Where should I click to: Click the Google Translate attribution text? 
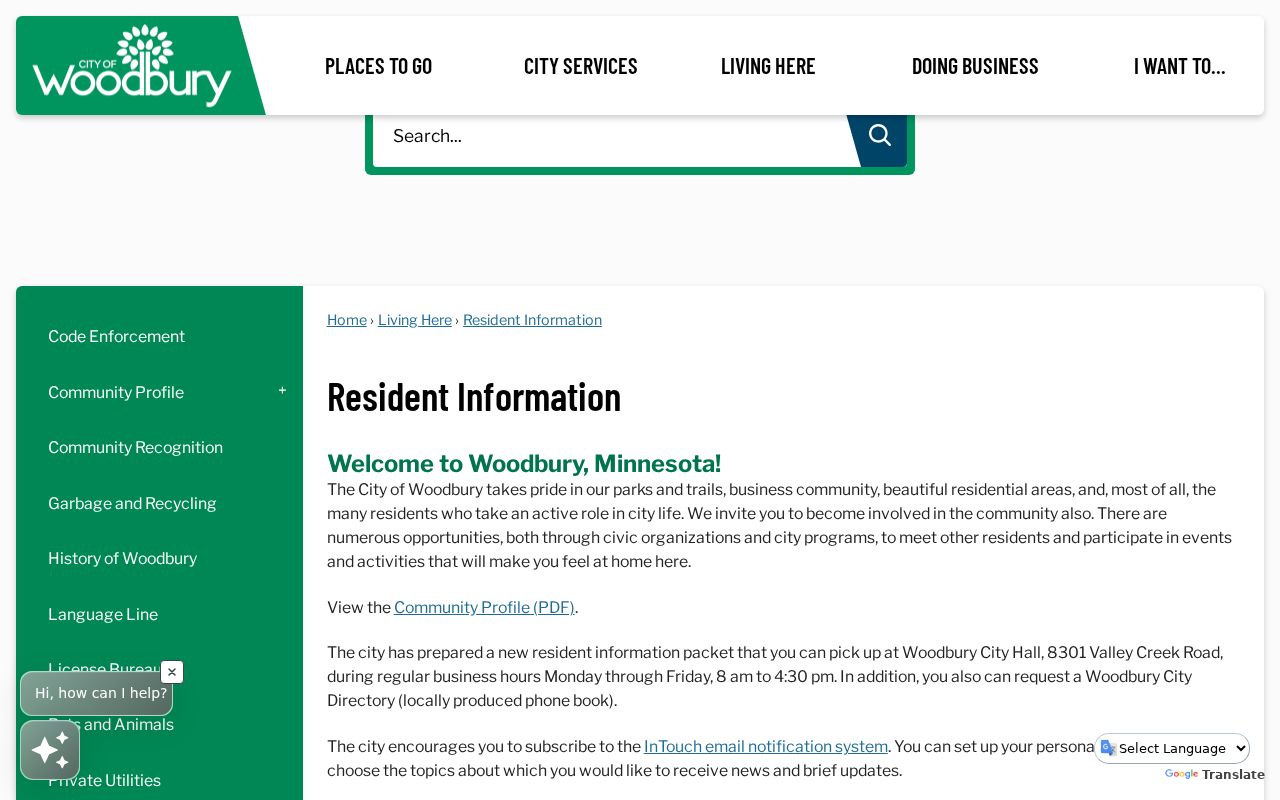click(x=1215, y=775)
